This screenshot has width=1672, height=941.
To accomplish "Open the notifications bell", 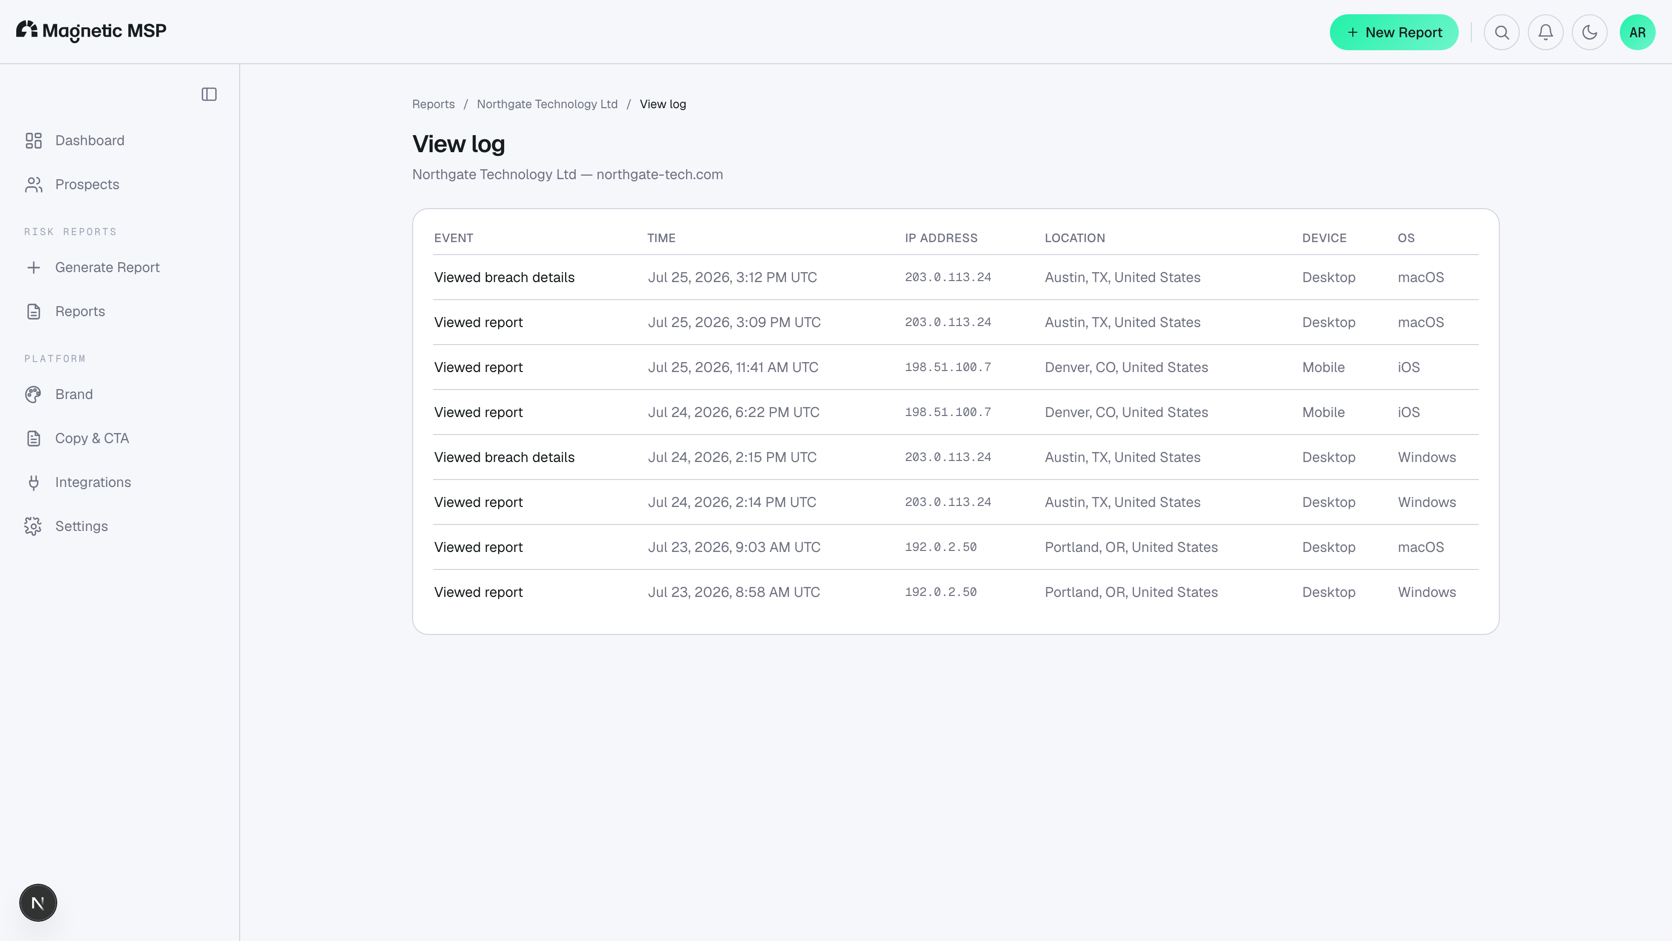I will (x=1545, y=32).
